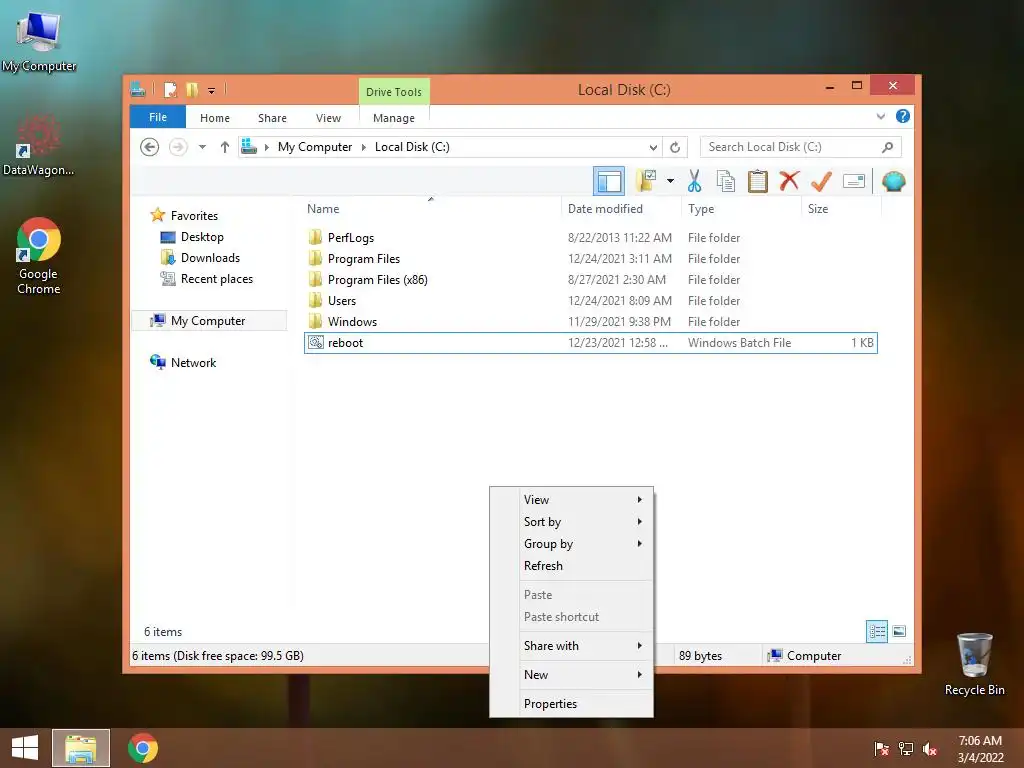Open the Share with context submenu
1024x768 pixels.
[x=571, y=646]
